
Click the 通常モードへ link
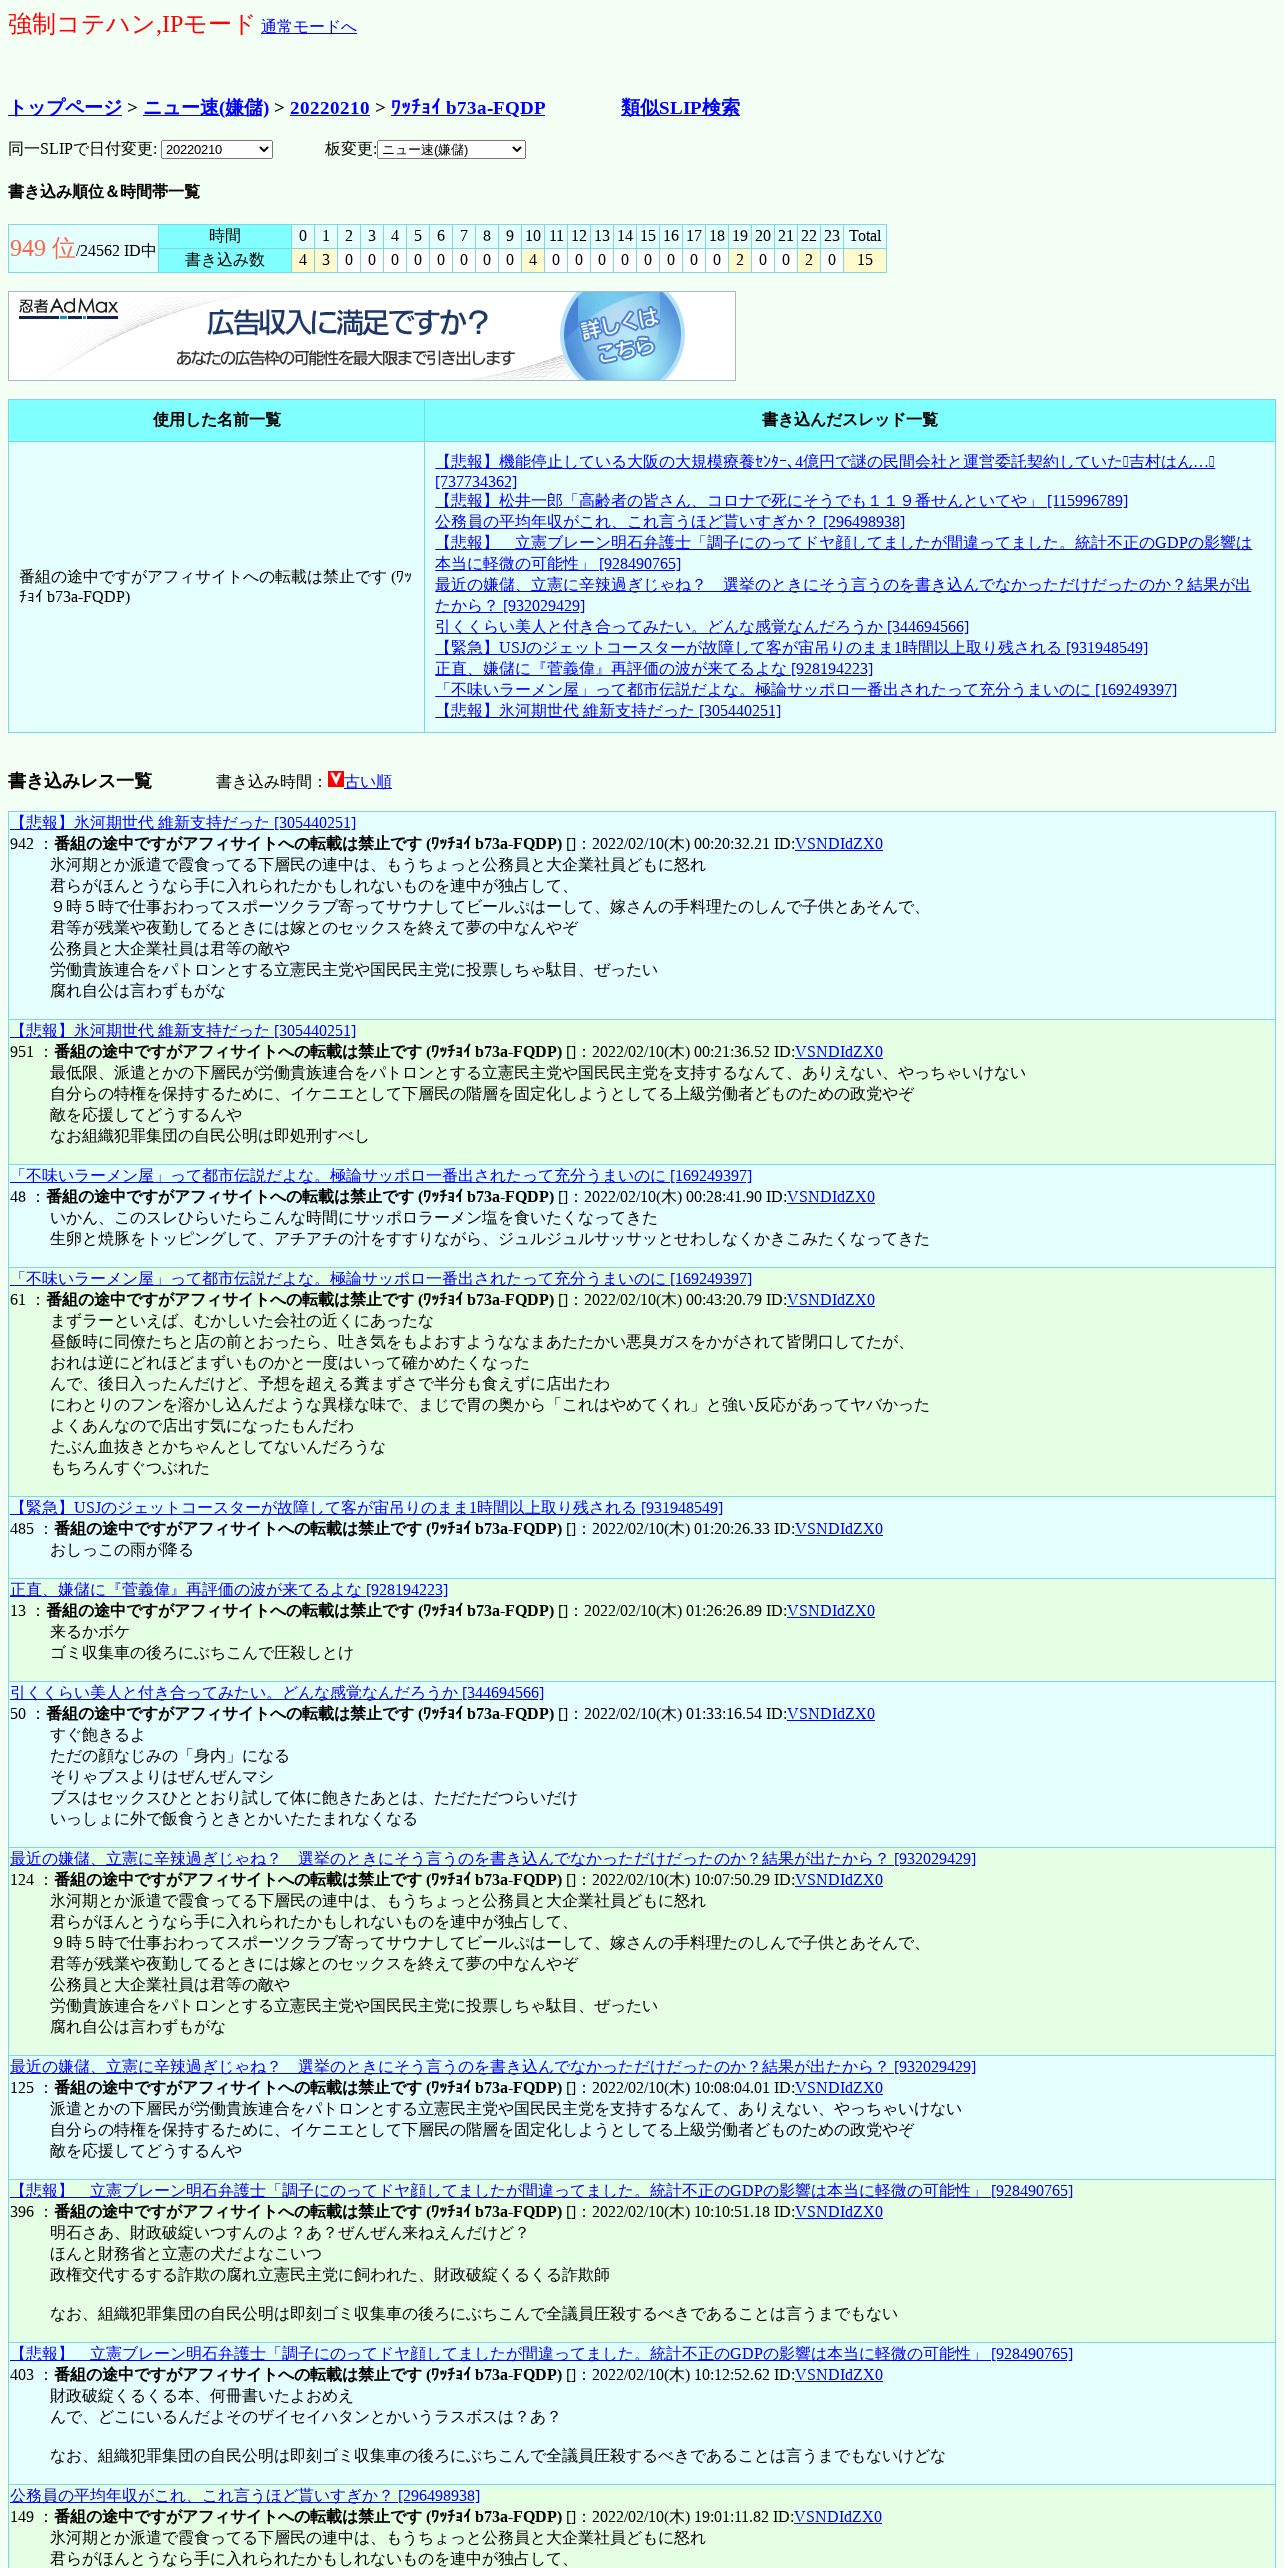coord(308,27)
